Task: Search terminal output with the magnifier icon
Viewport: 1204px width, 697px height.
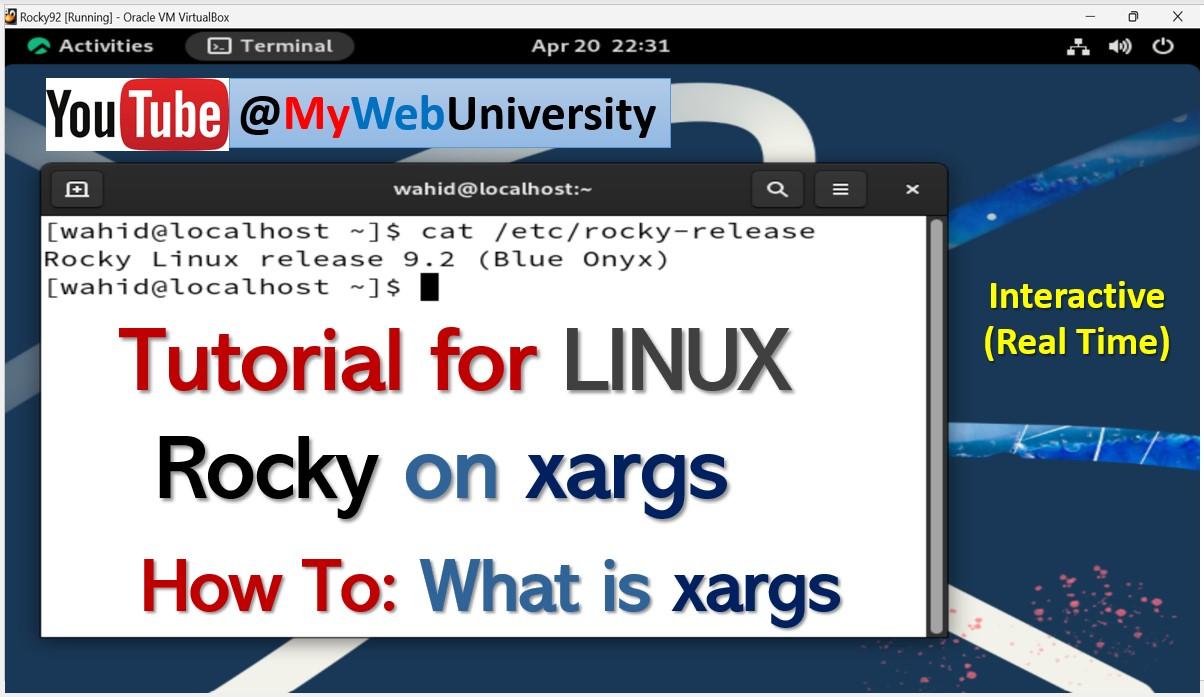Action: coord(777,189)
